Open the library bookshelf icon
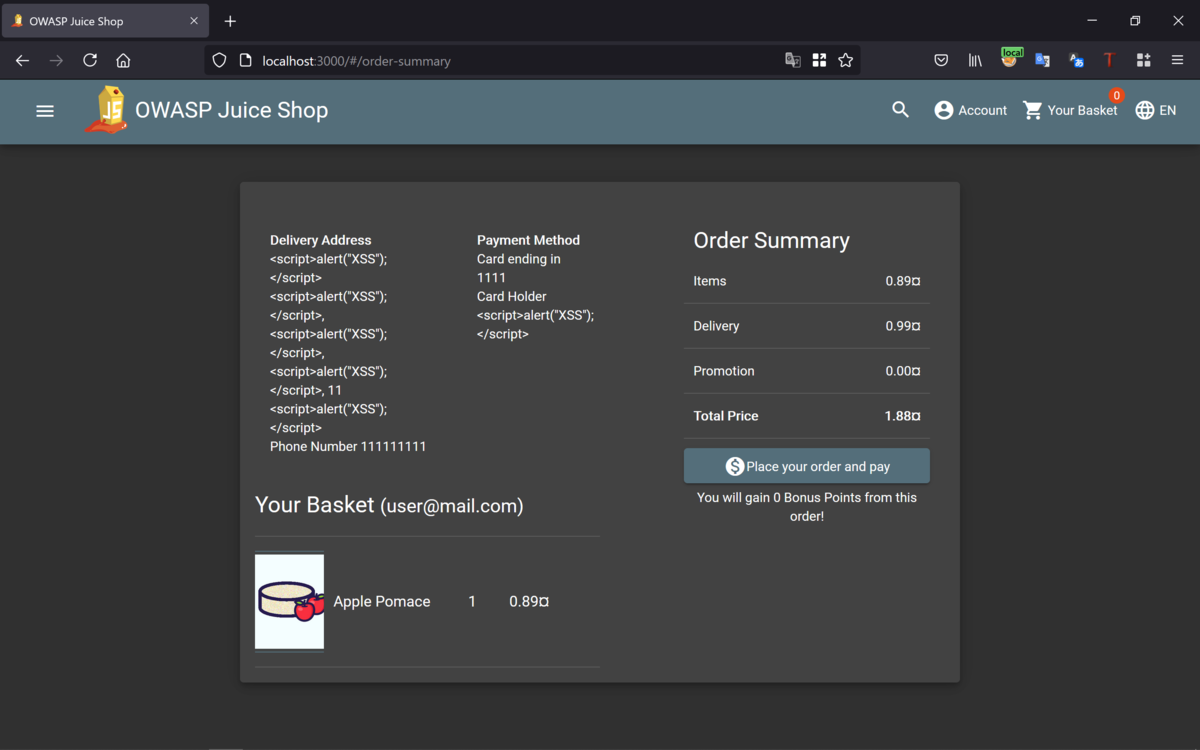 (x=975, y=60)
